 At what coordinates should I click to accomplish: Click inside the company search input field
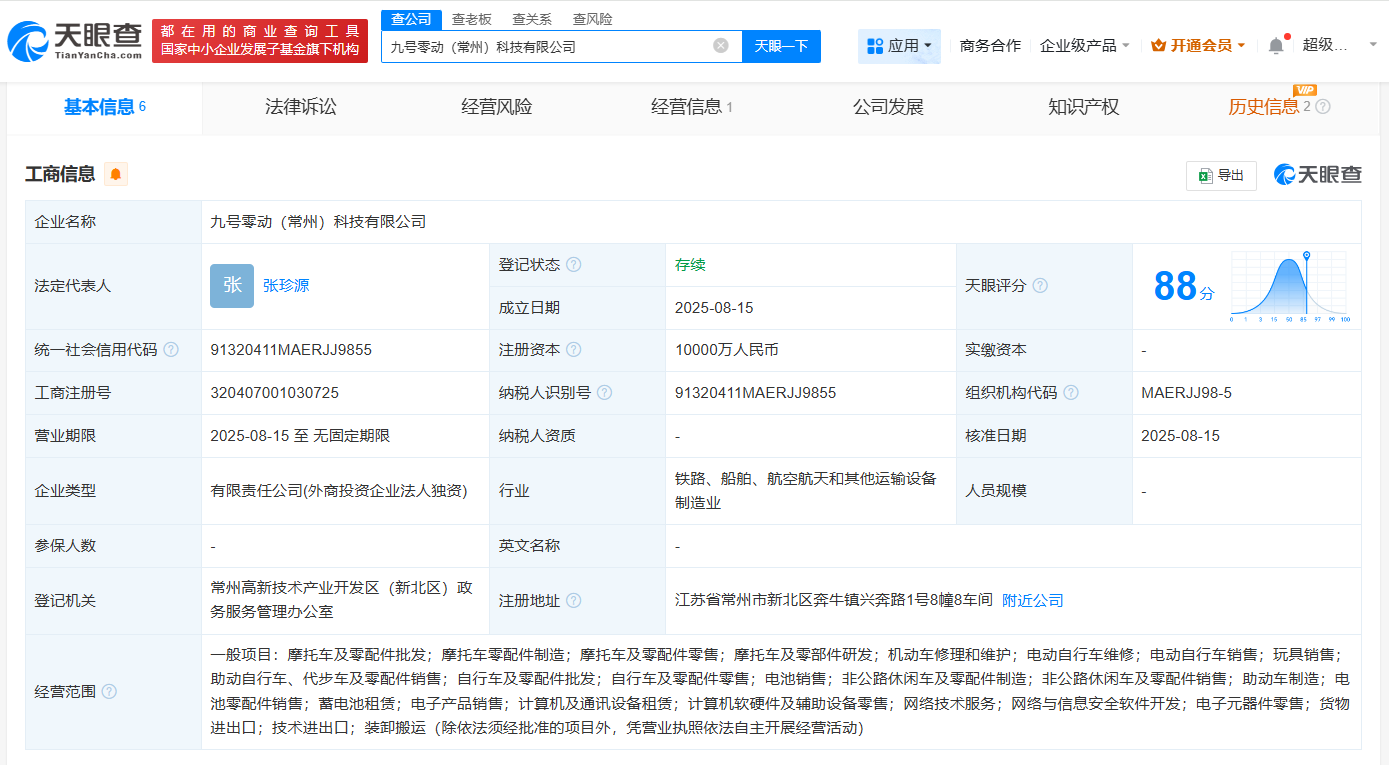550,46
